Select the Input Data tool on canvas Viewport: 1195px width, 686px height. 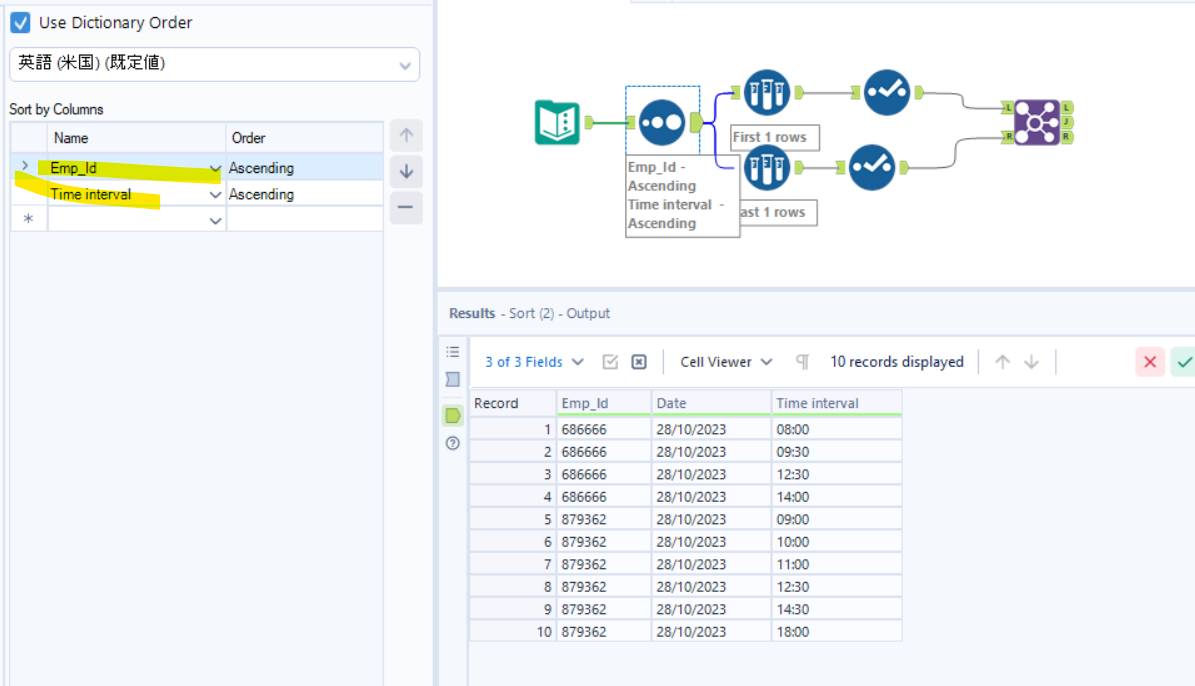[557, 122]
